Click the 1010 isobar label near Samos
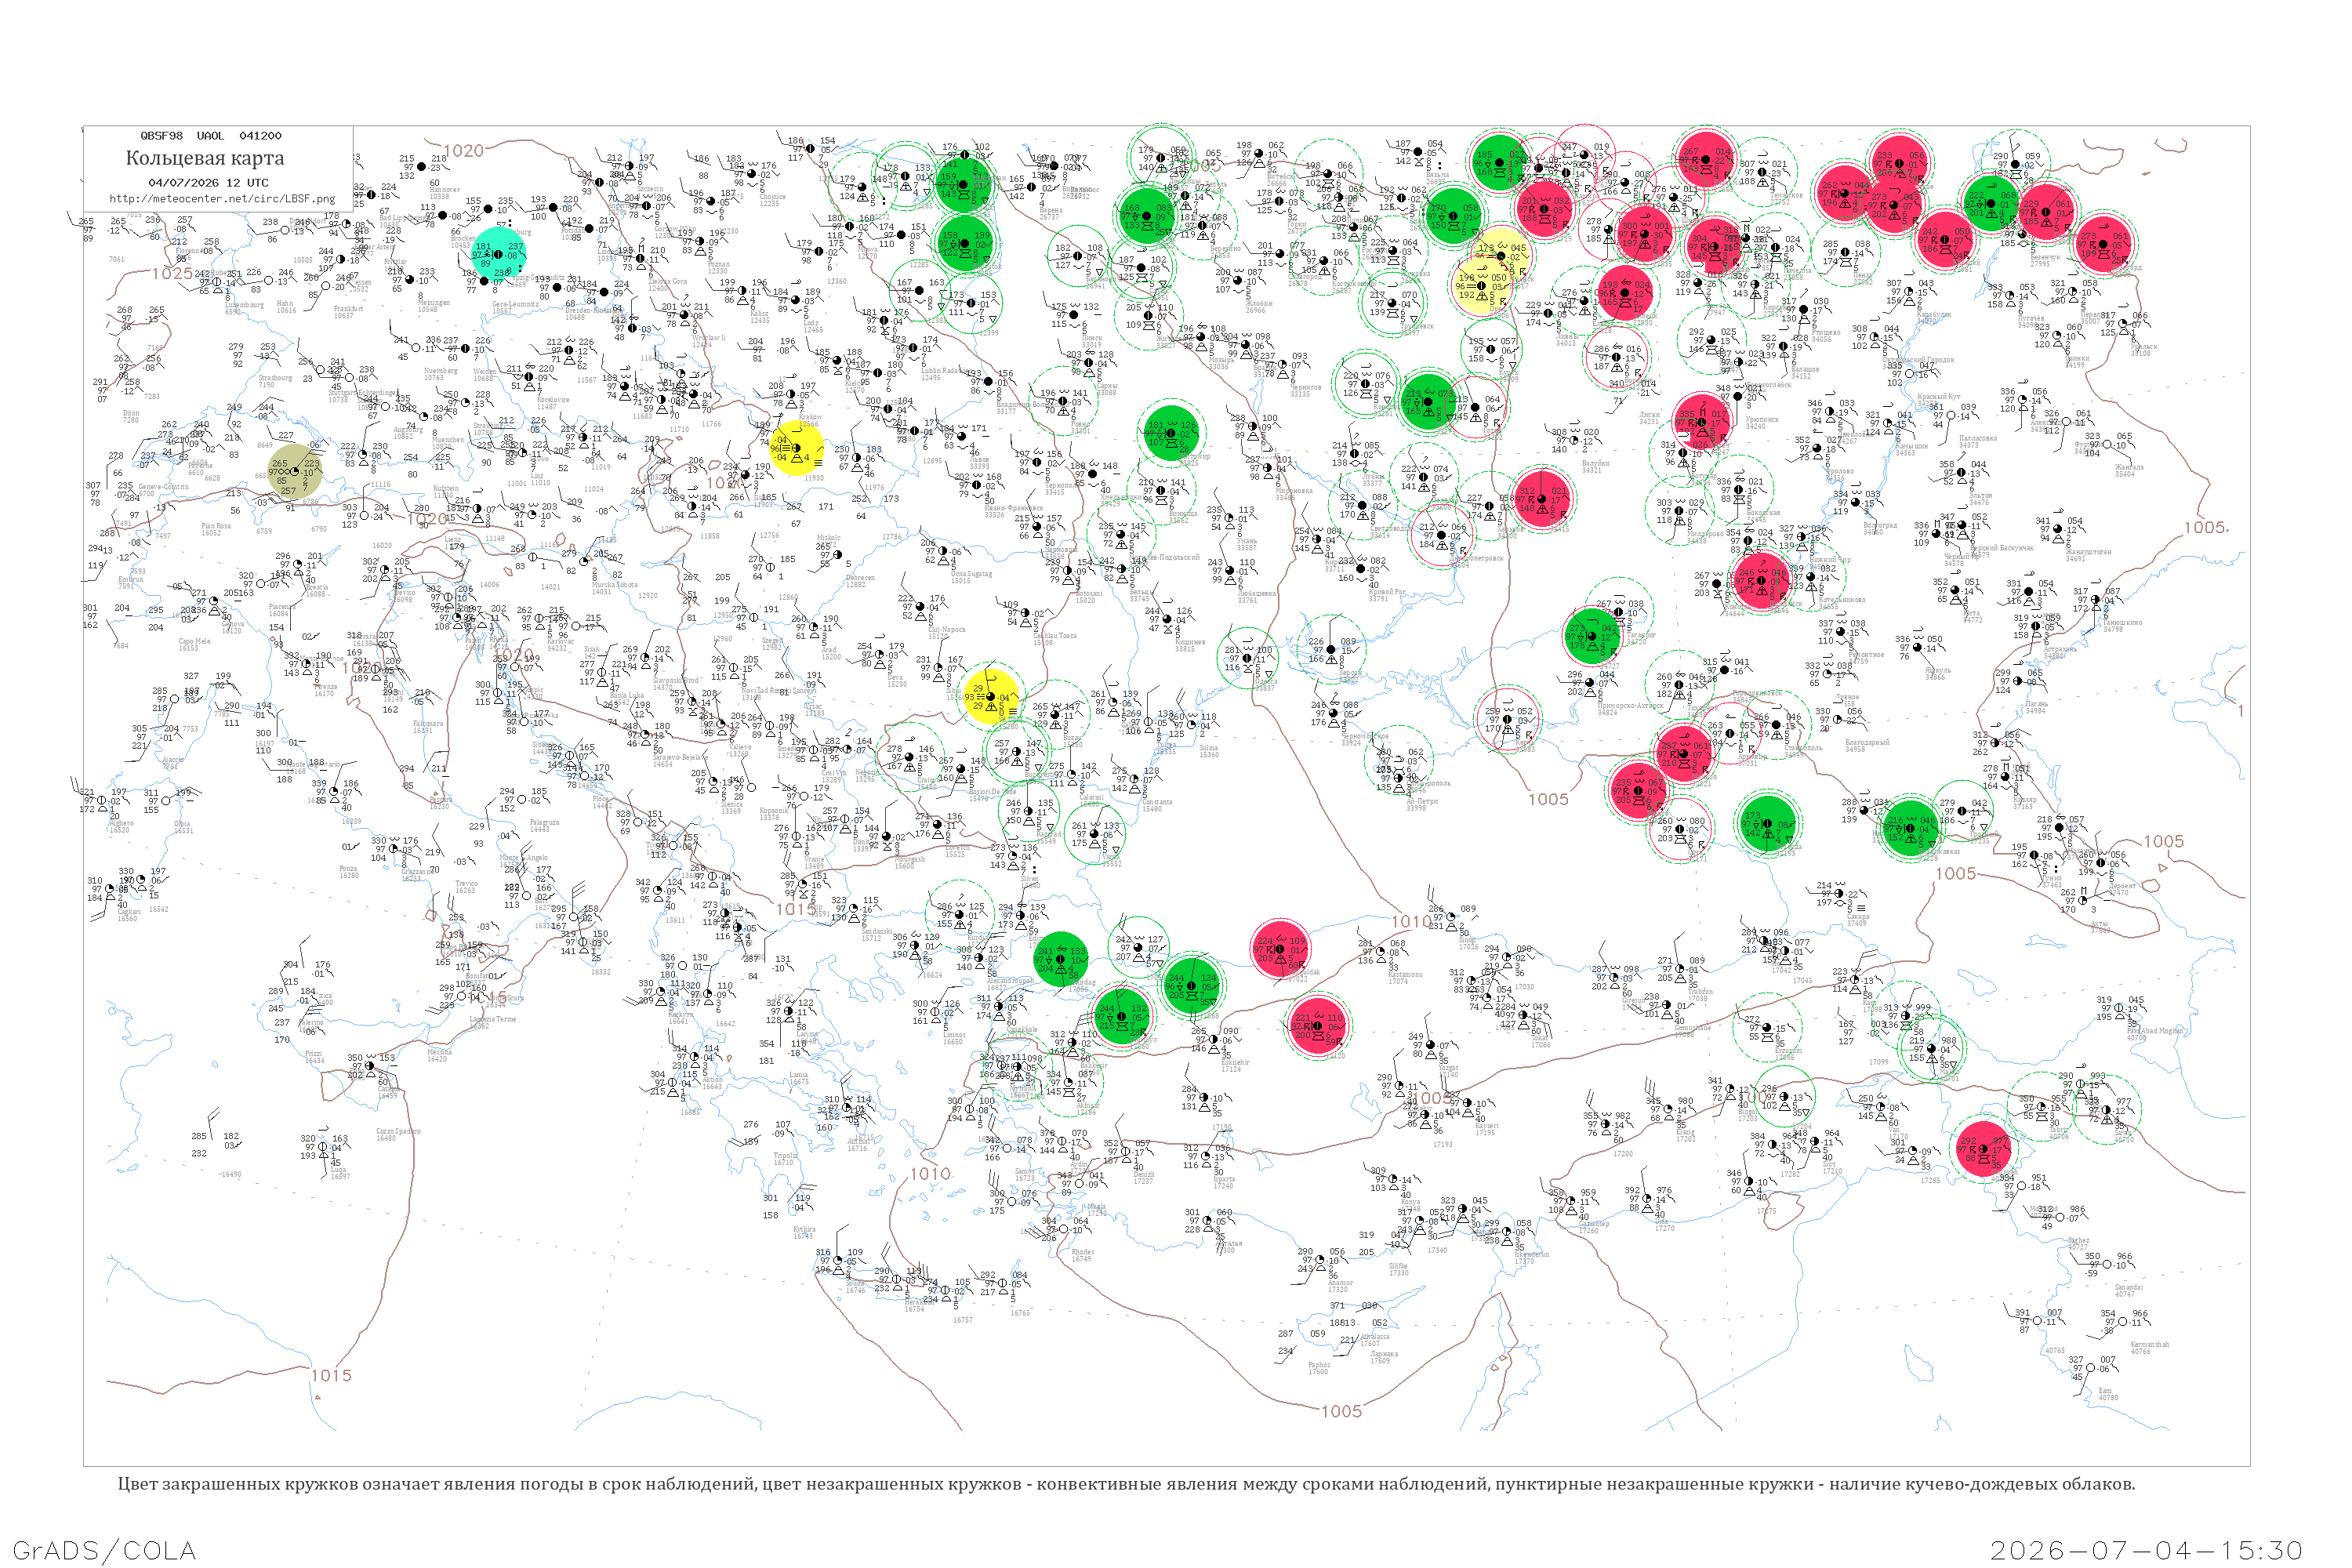Image resolution: width=2352 pixels, height=1568 pixels. 930,1174
